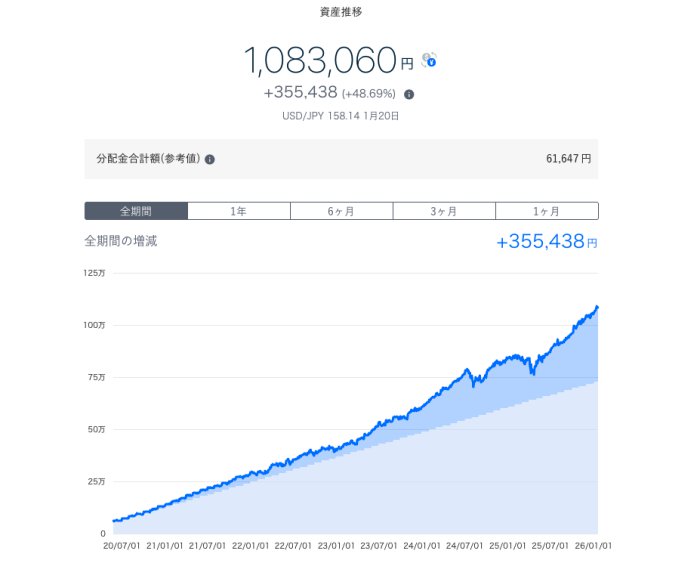Choose the 1ヶ月 period tab
Image resolution: width=700 pixels, height=563 pixels.
click(x=547, y=211)
